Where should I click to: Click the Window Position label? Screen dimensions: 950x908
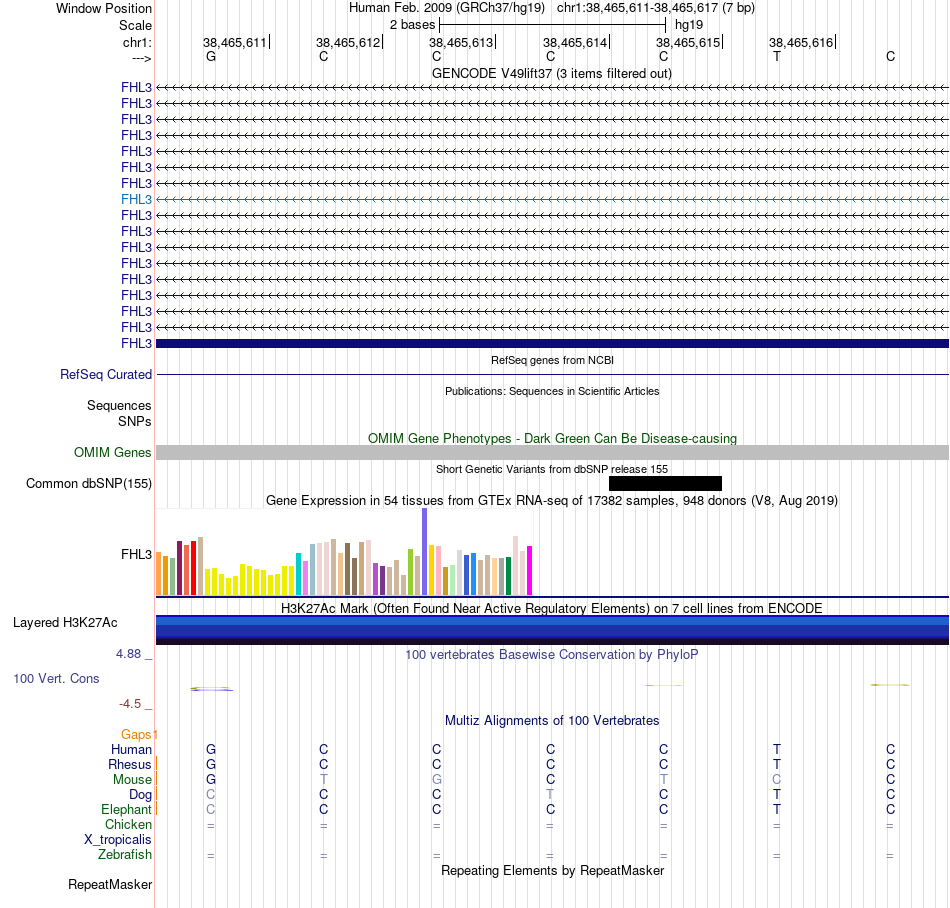[x=104, y=8]
